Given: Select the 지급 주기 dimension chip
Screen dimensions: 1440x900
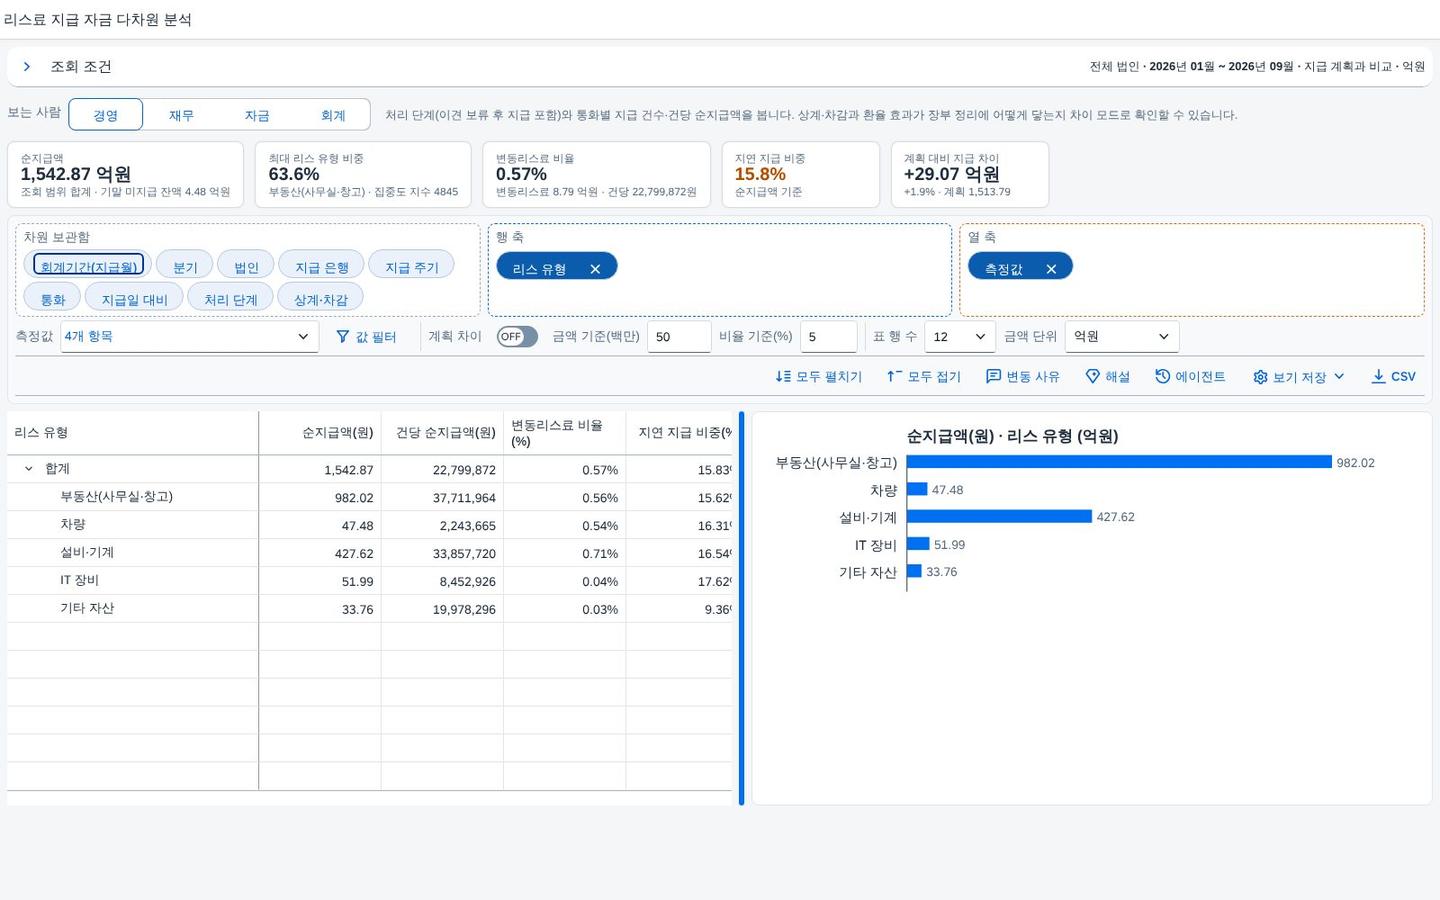Looking at the screenshot, I should [x=412, y=265].
